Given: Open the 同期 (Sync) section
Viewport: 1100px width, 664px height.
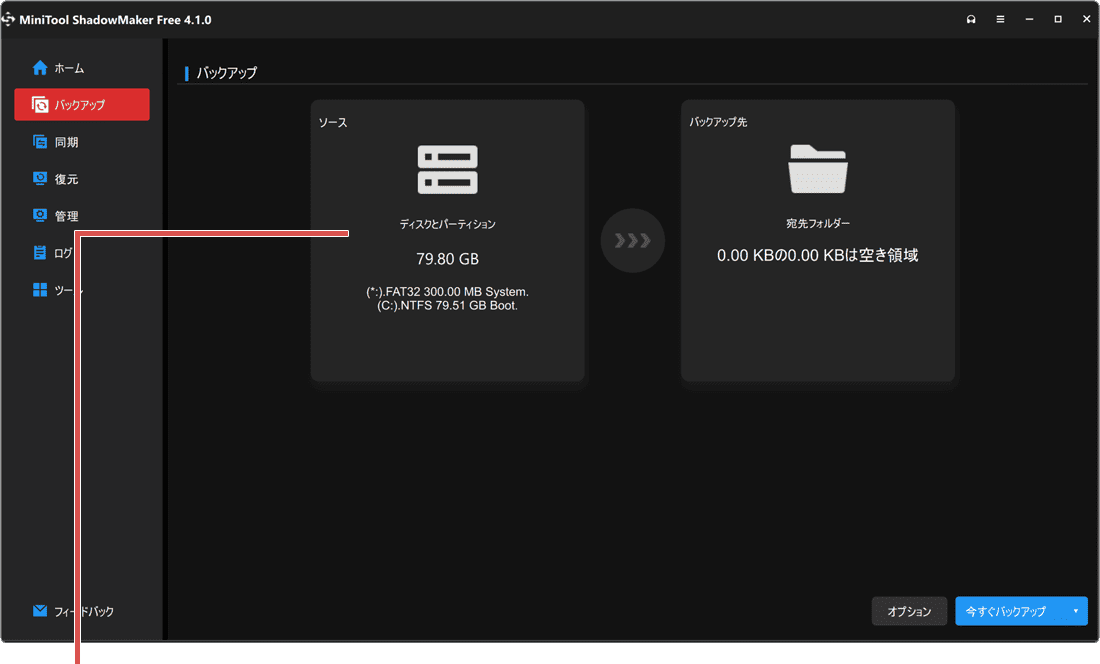Looking at the screenshot, I should (60, 141).
